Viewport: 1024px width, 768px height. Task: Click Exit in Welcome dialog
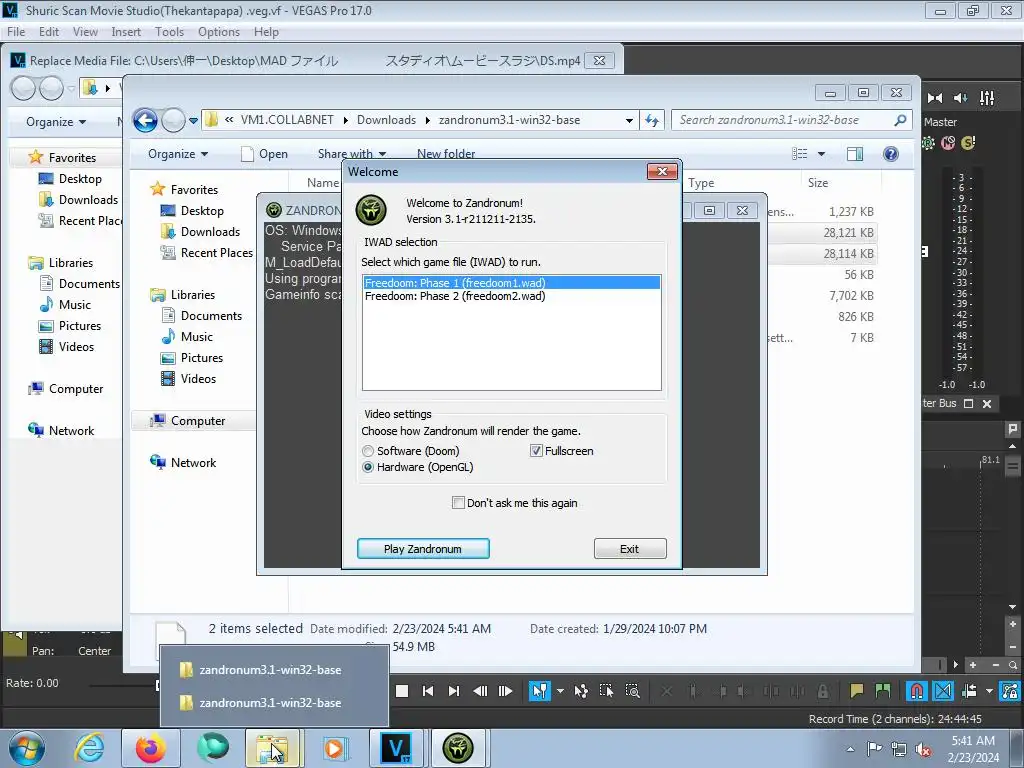tap(630, 549)
